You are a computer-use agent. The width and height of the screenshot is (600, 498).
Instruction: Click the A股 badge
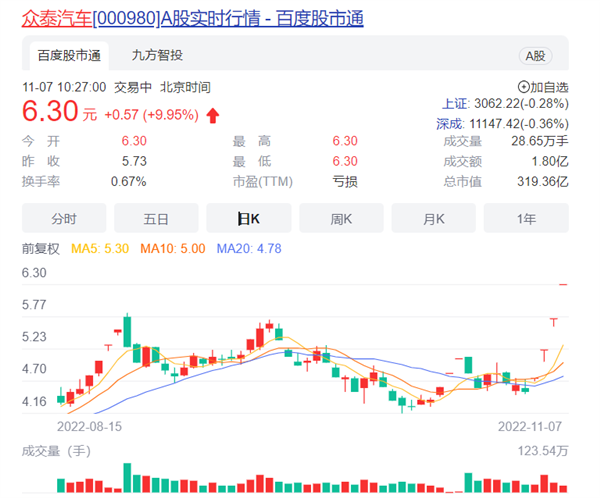pyautogui.click(x=536, y=56)
